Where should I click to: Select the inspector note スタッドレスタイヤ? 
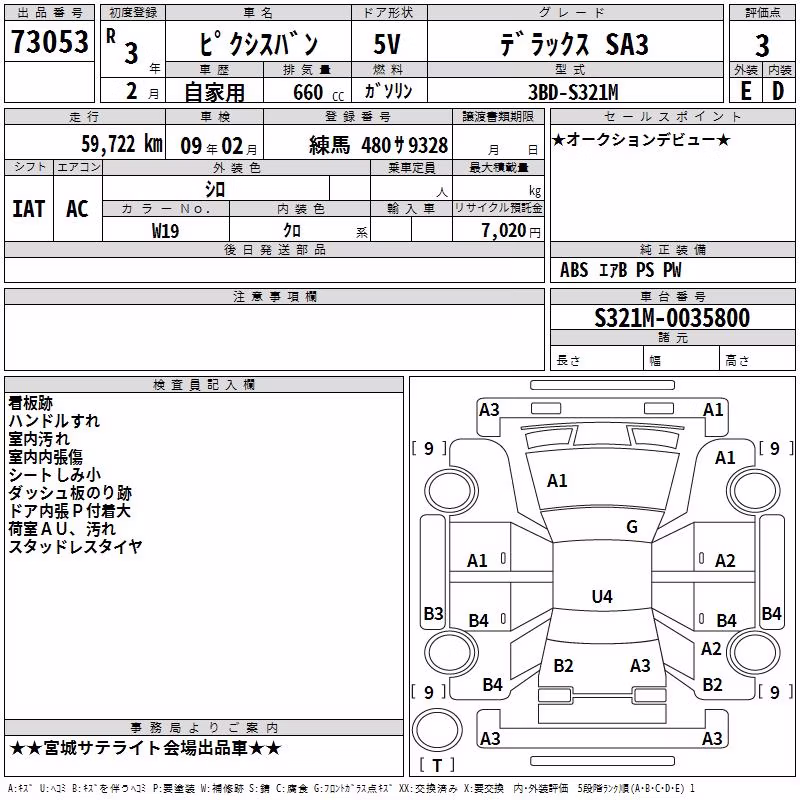(x=76, y=546)
